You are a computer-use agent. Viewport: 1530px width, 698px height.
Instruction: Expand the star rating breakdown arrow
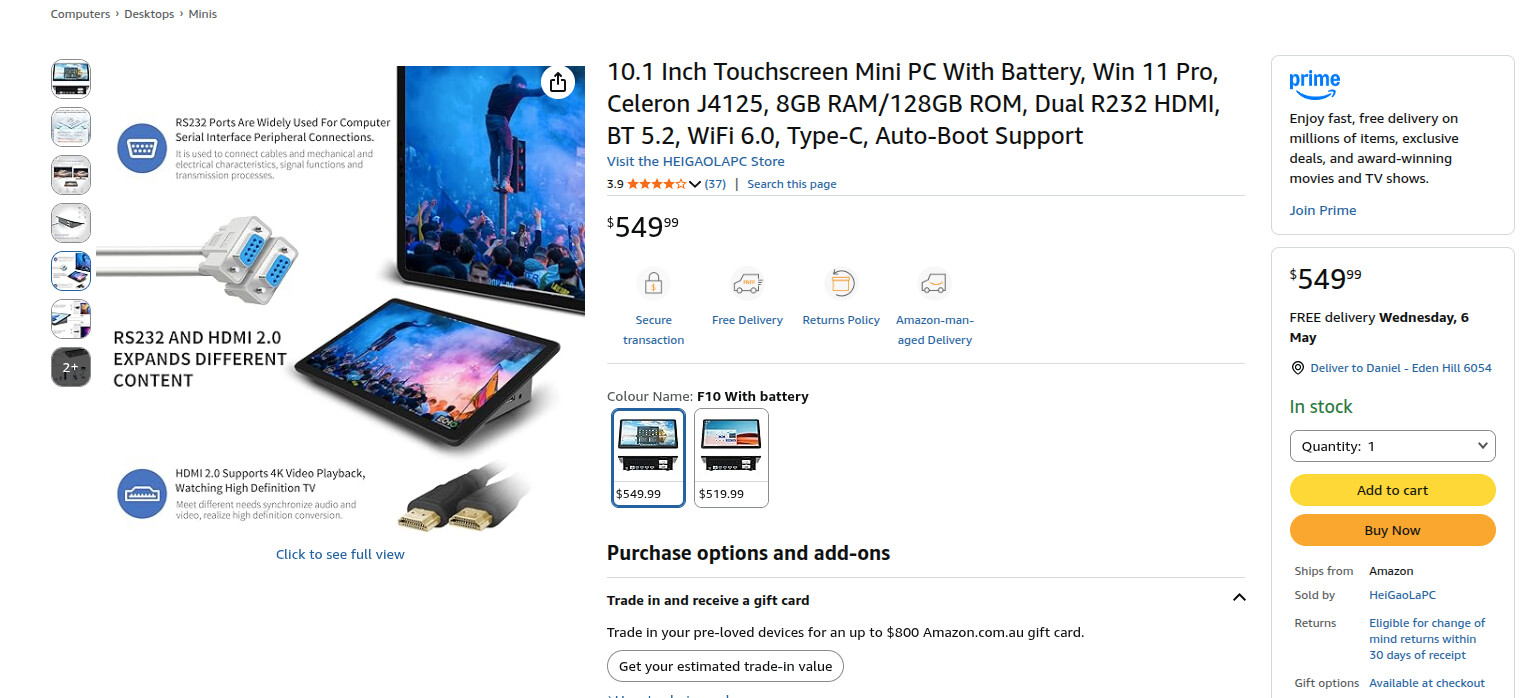[x=695, y=184]
